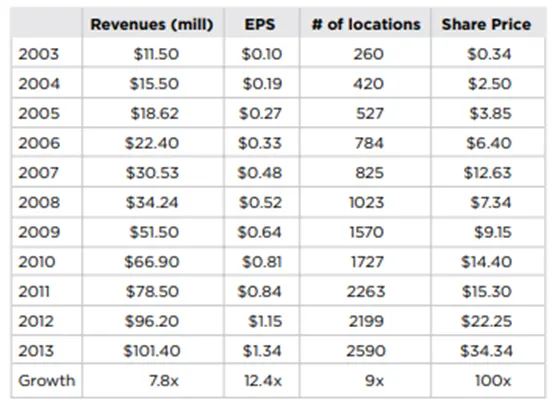Select the '2008' year cell
This screenshot has width=552, height=400.
[x=39, y=202]
